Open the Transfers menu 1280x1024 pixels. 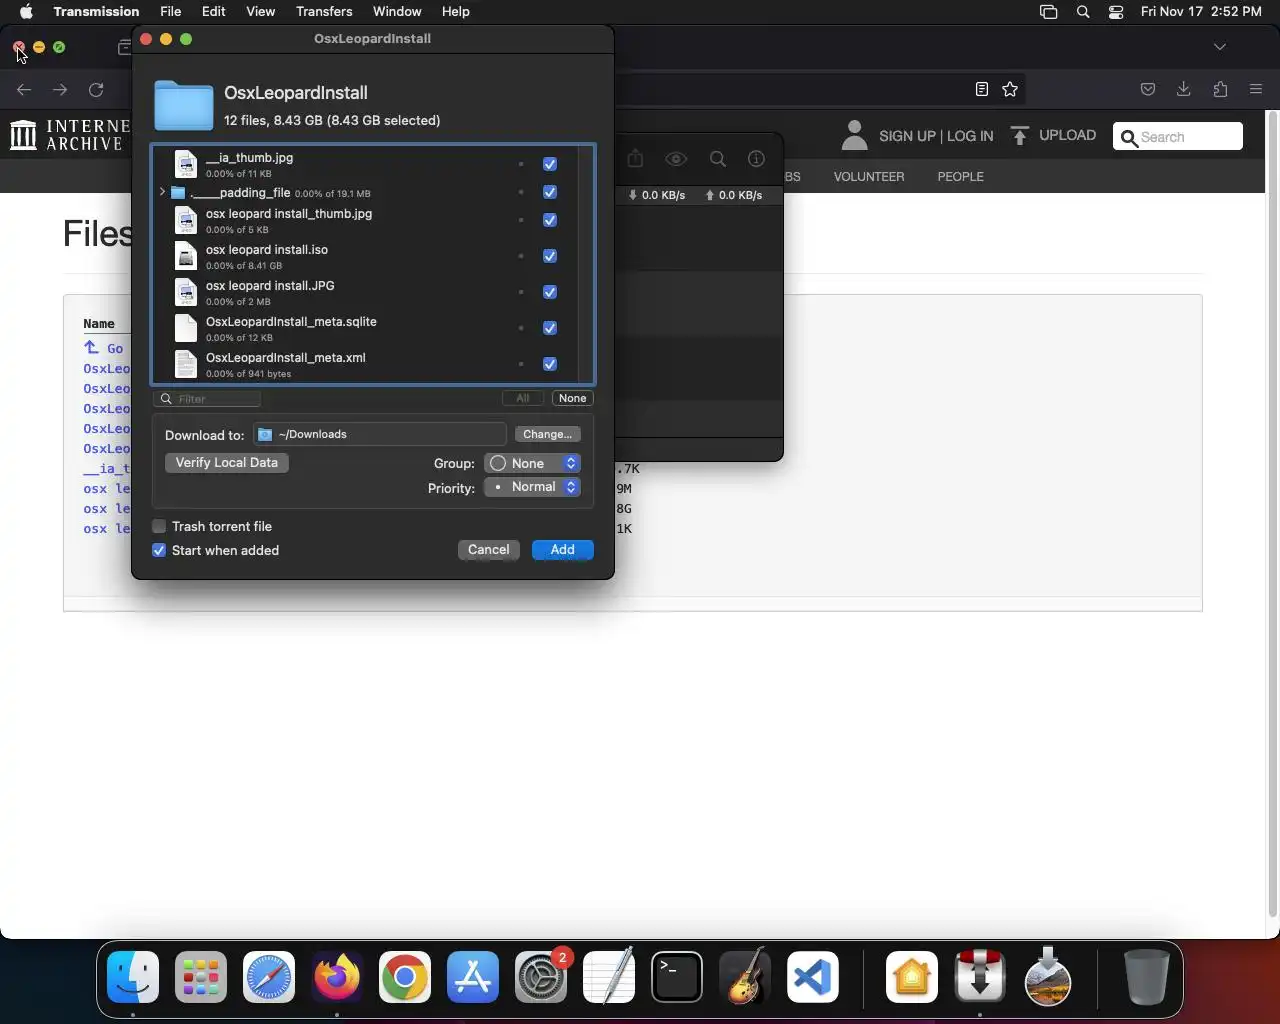tap(324, 11)
